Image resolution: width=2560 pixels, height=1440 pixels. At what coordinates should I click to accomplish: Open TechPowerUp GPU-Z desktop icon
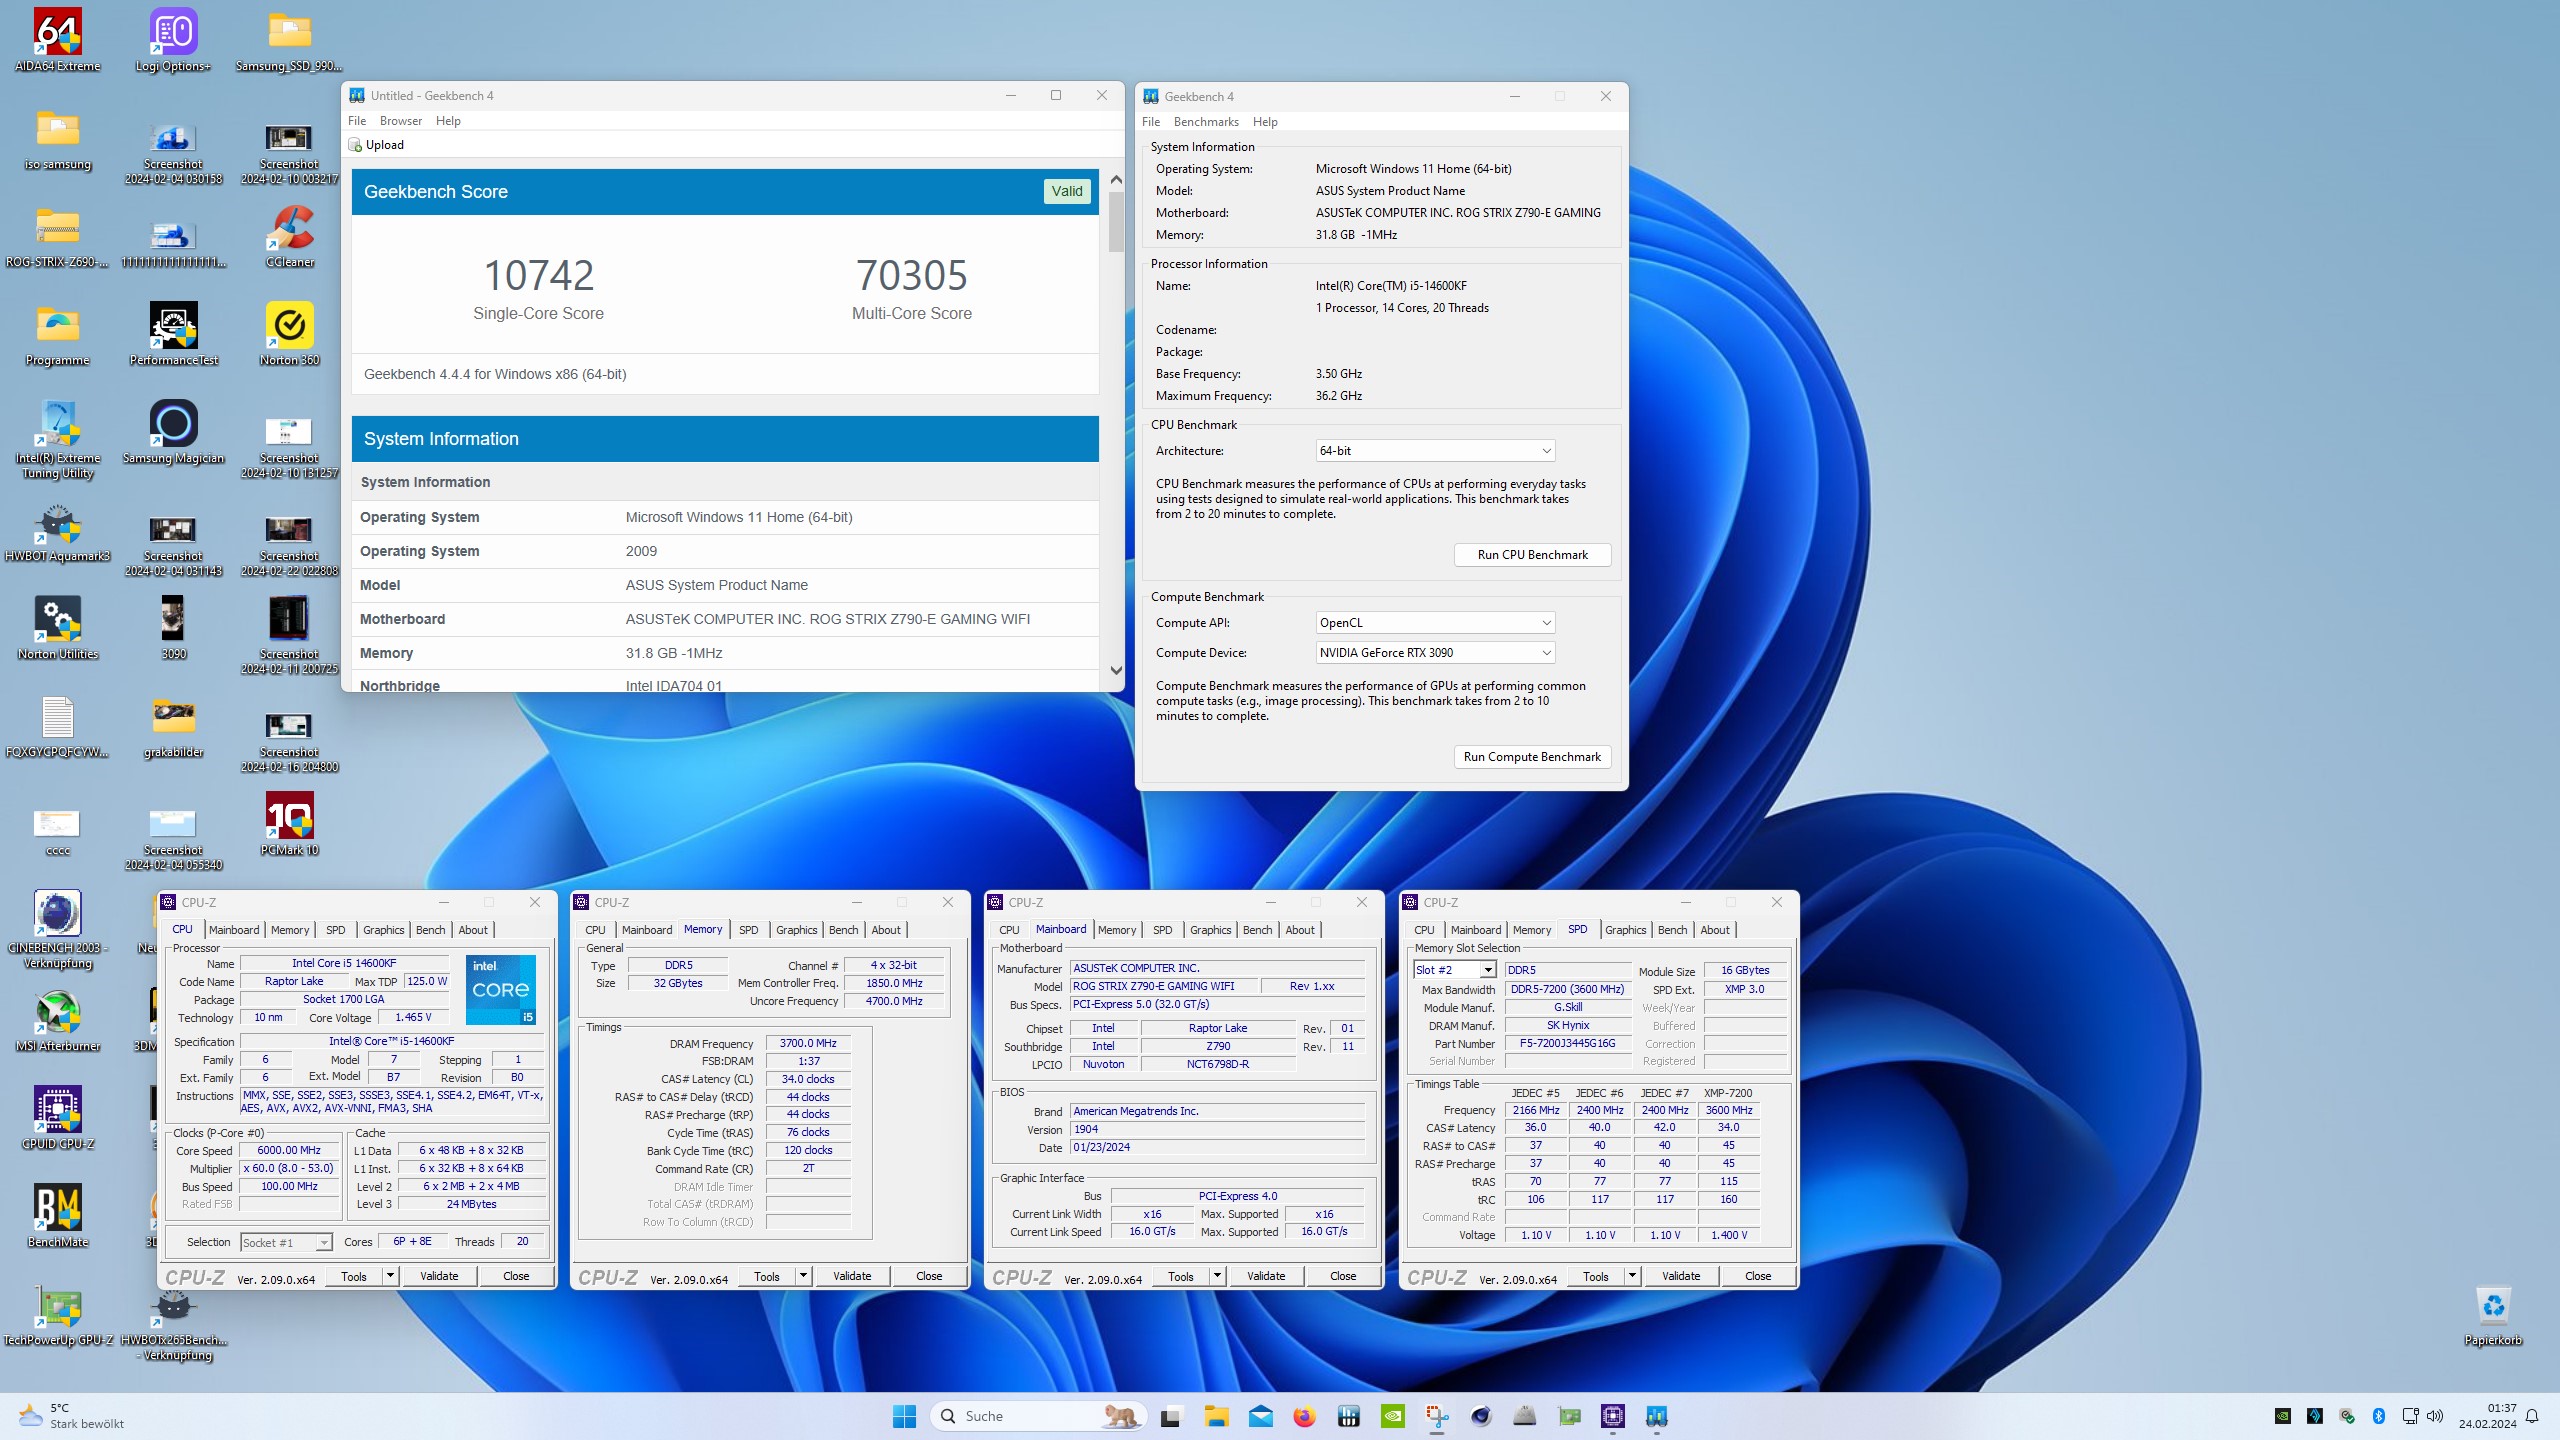coord(57,1314)
